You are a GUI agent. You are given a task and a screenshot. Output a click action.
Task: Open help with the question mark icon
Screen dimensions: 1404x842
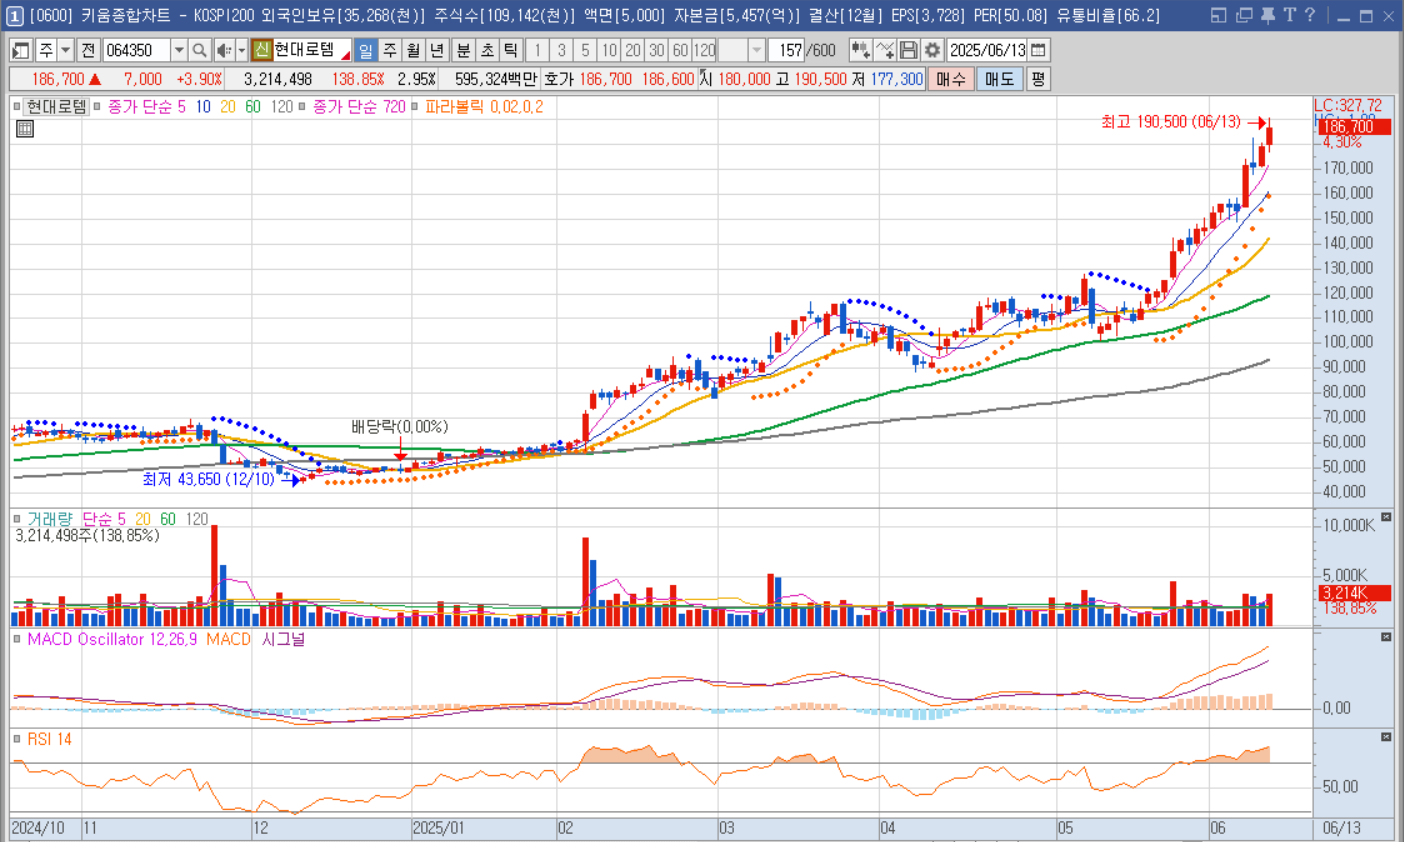click(x=1309, y=15)
